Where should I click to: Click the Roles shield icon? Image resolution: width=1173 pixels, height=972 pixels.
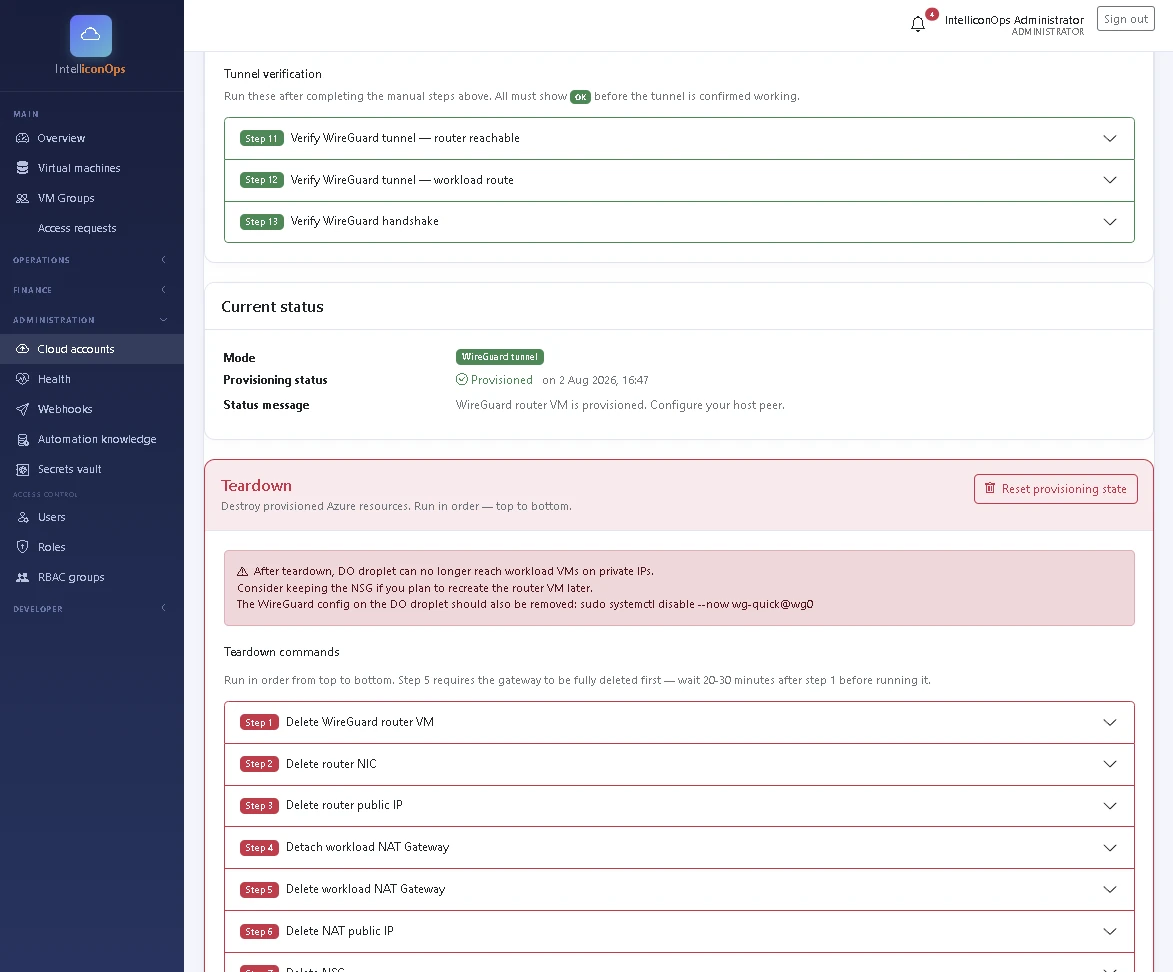[x=22, y=547]
